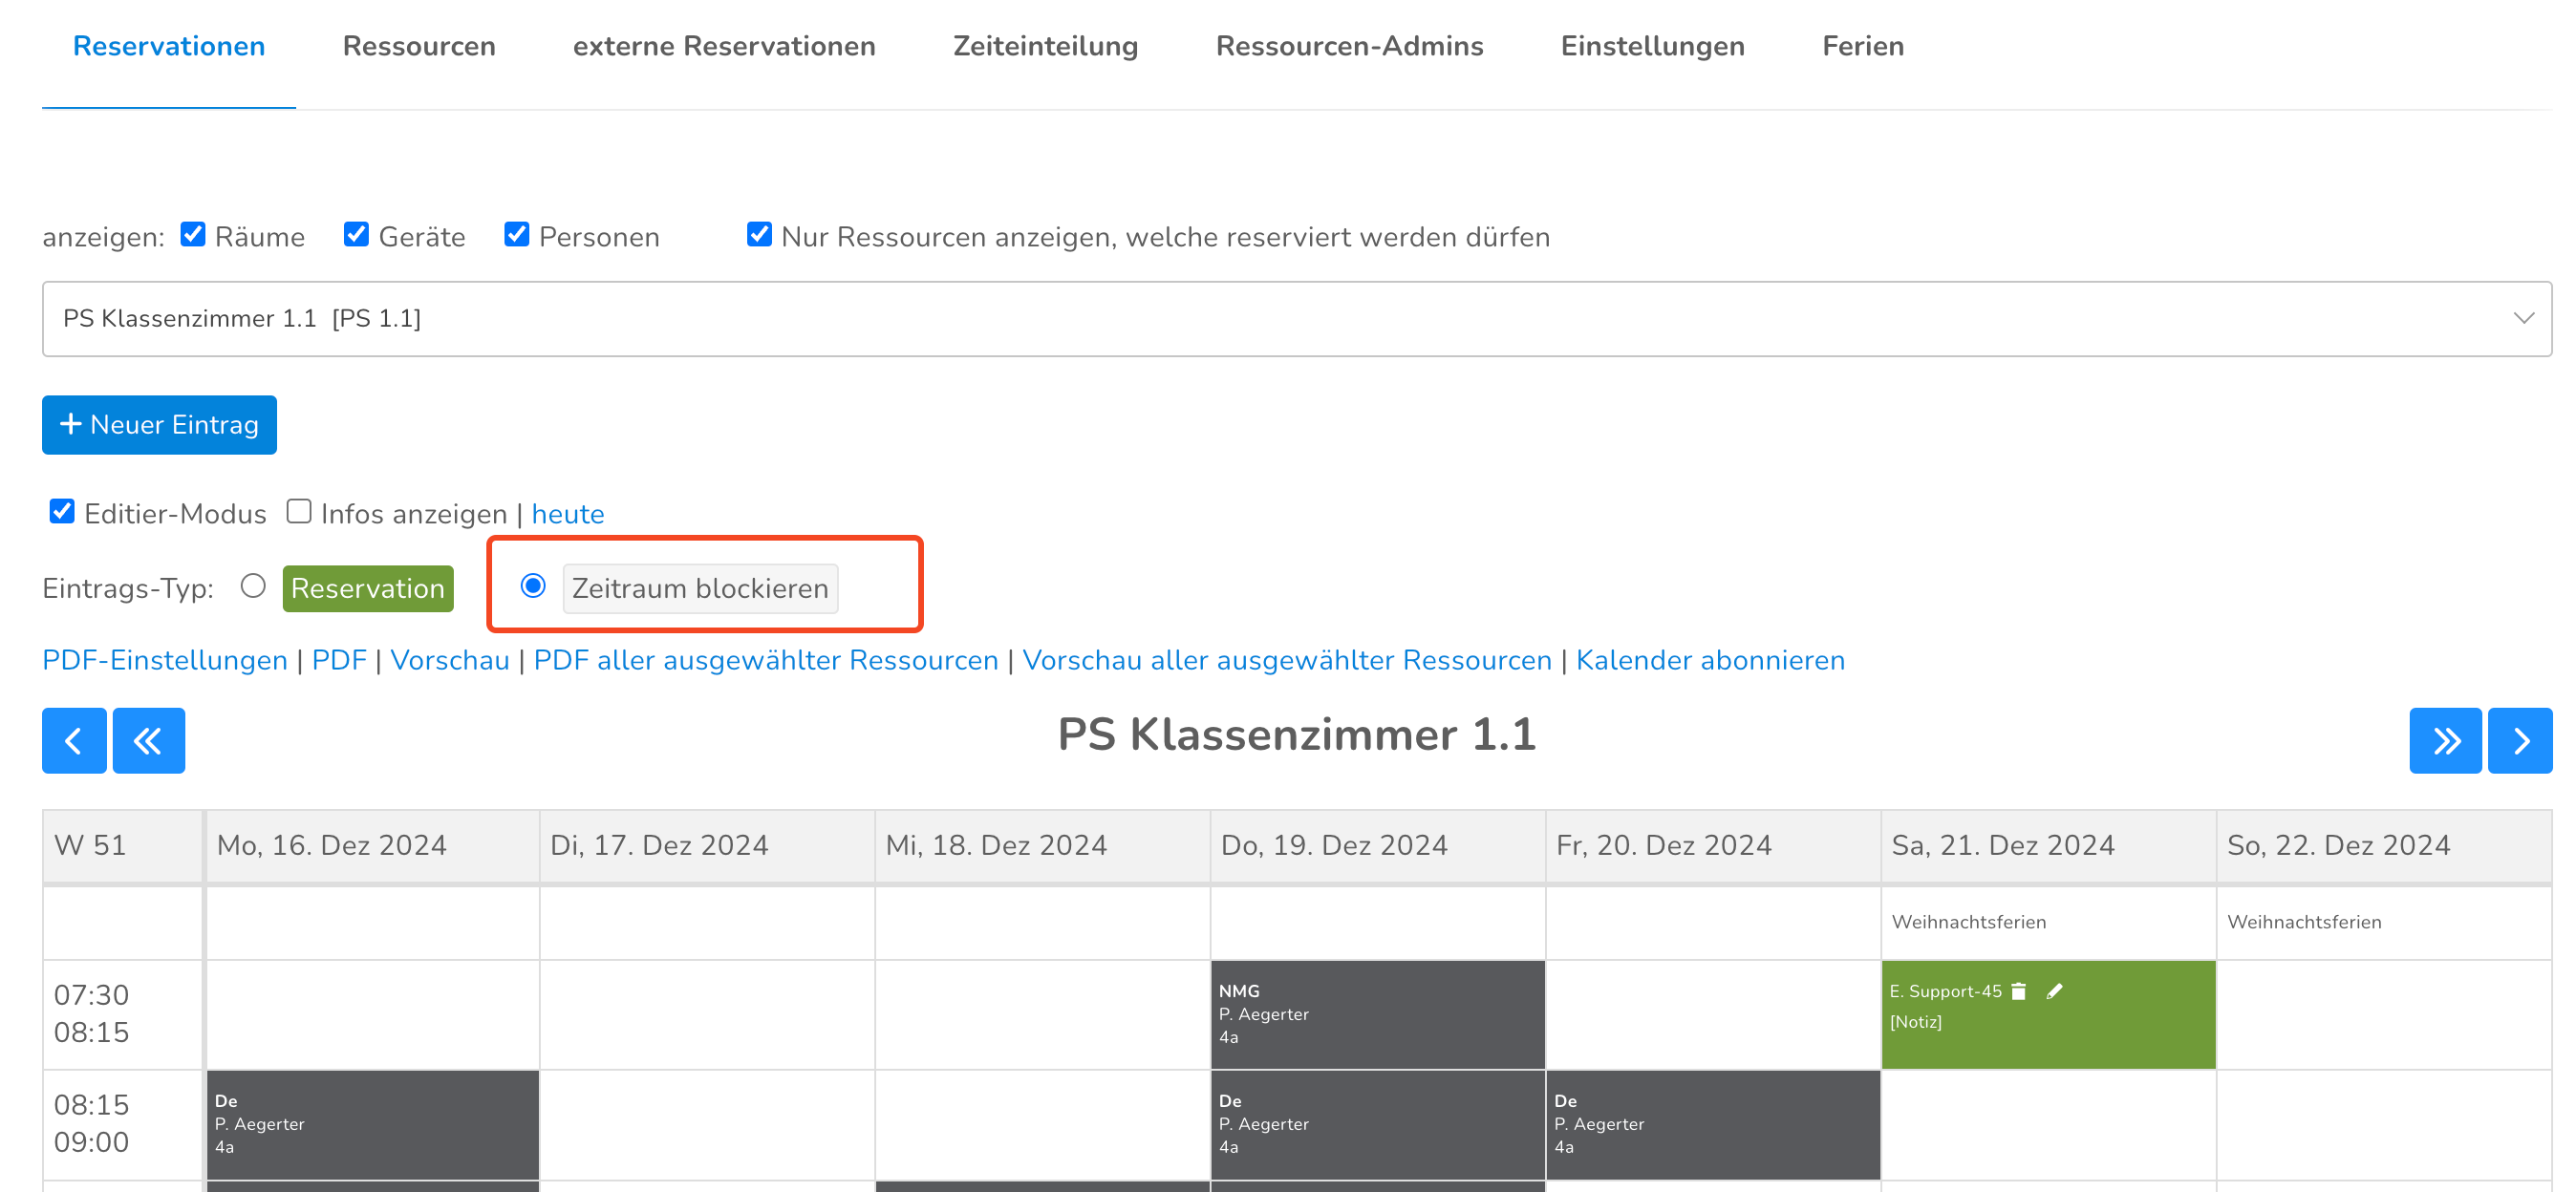Click the dropdown chevron of the resource selector
The image size is (2576, 1192).
[2523, 319]
